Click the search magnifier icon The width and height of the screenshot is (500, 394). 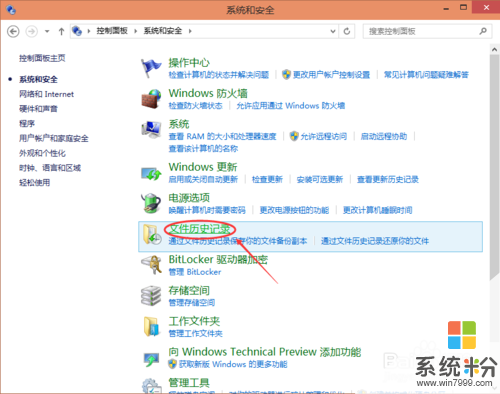tap(483, 31)
